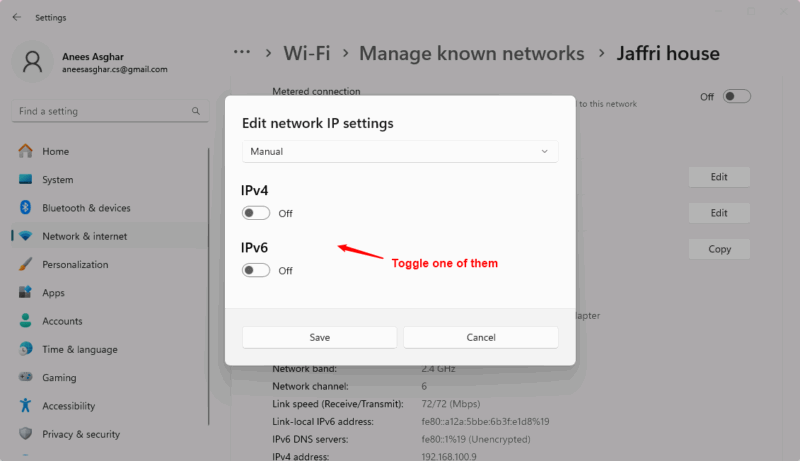
Task: Click the Network channel value 6
Action: (423, 386)
